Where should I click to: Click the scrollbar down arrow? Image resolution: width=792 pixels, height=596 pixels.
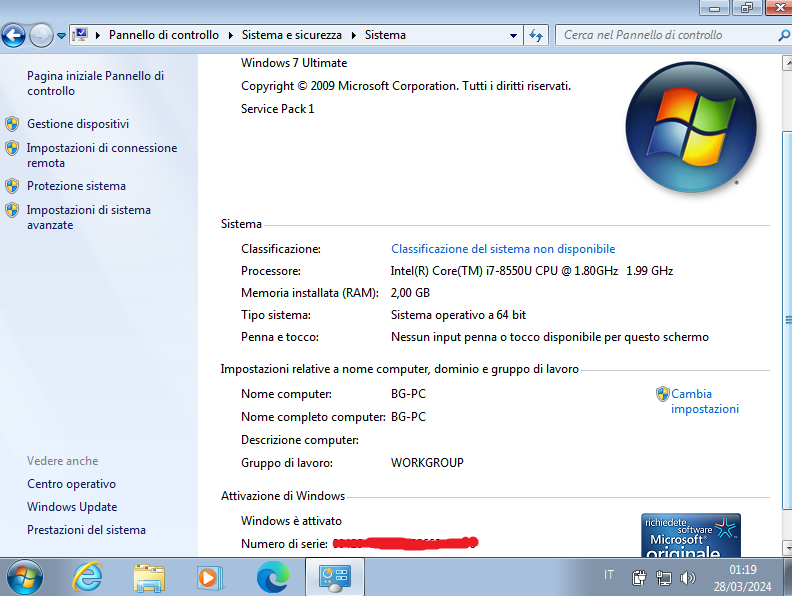click(x=787, y=548)
